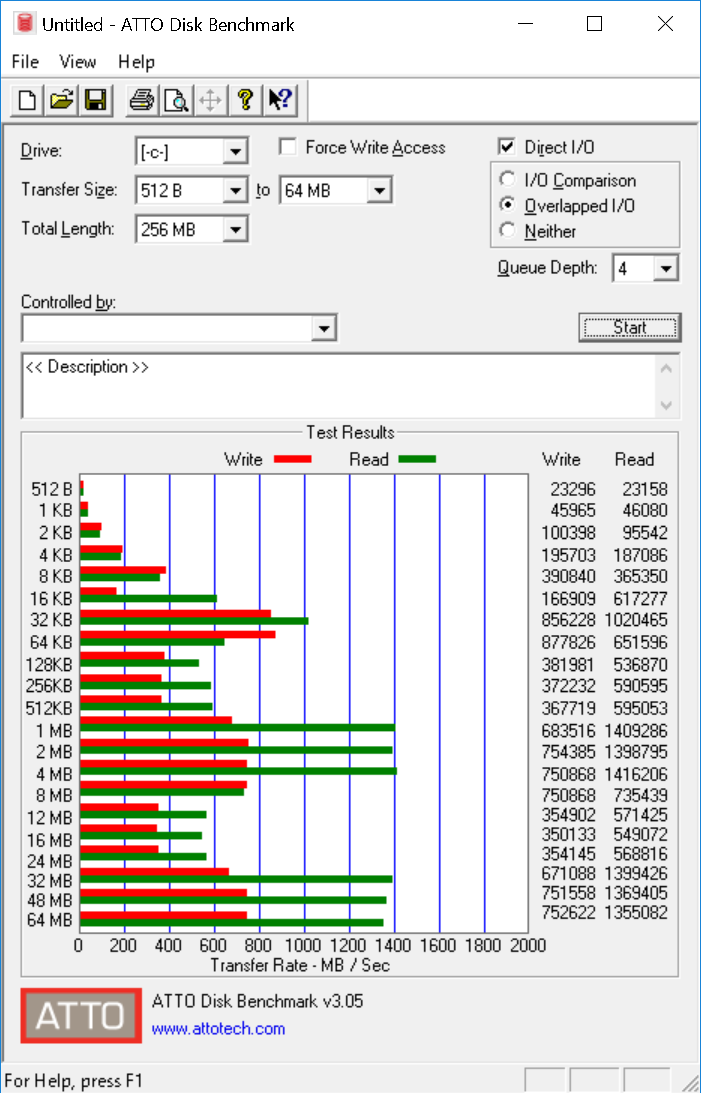Screen dimensions: 701x1093
Task: Click the greyed move arrows toolbar icon
Action: point(210,100)
